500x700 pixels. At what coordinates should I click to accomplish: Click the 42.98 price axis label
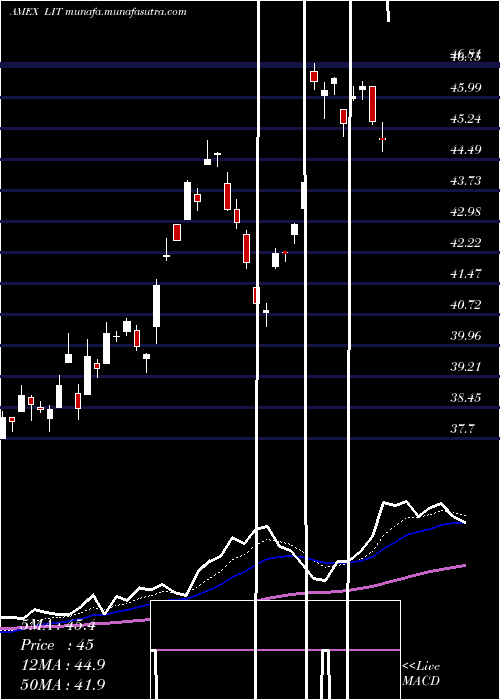466,212
